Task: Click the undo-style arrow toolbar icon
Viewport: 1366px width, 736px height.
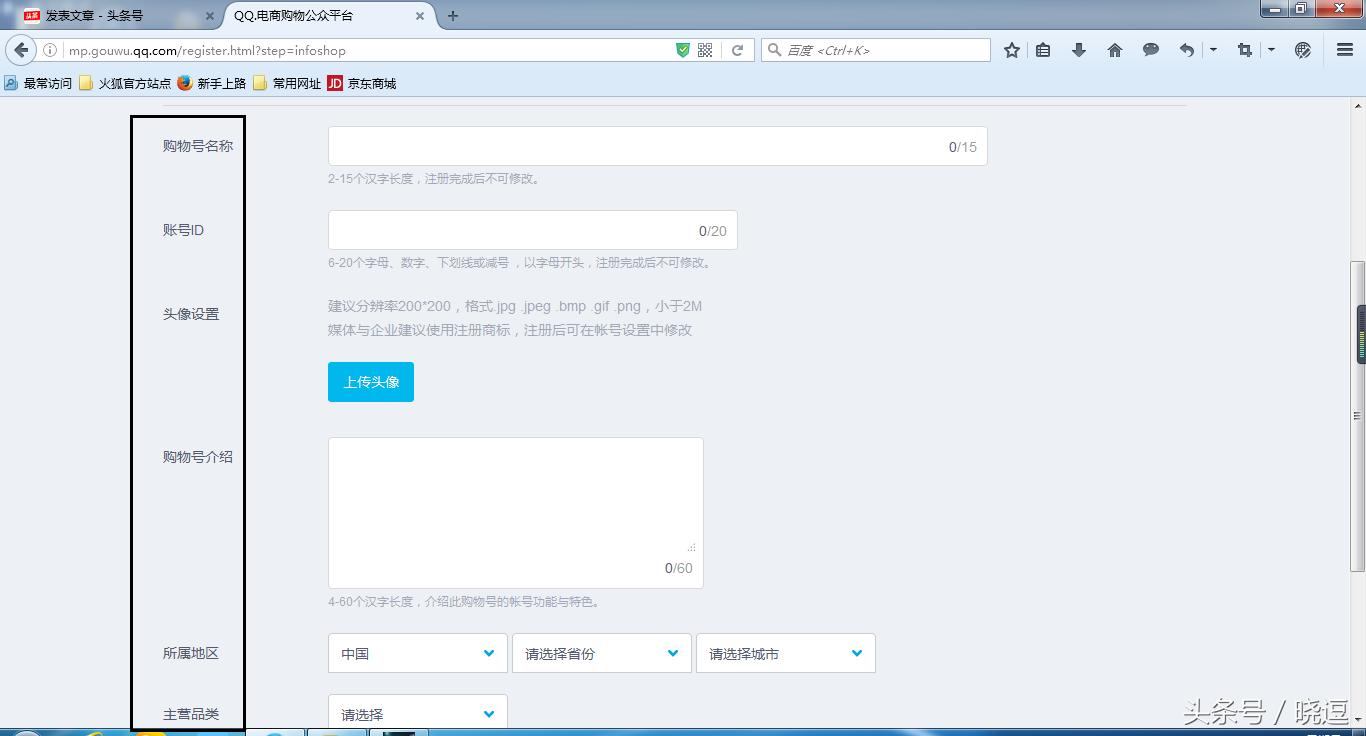Action: (1185, 49)
